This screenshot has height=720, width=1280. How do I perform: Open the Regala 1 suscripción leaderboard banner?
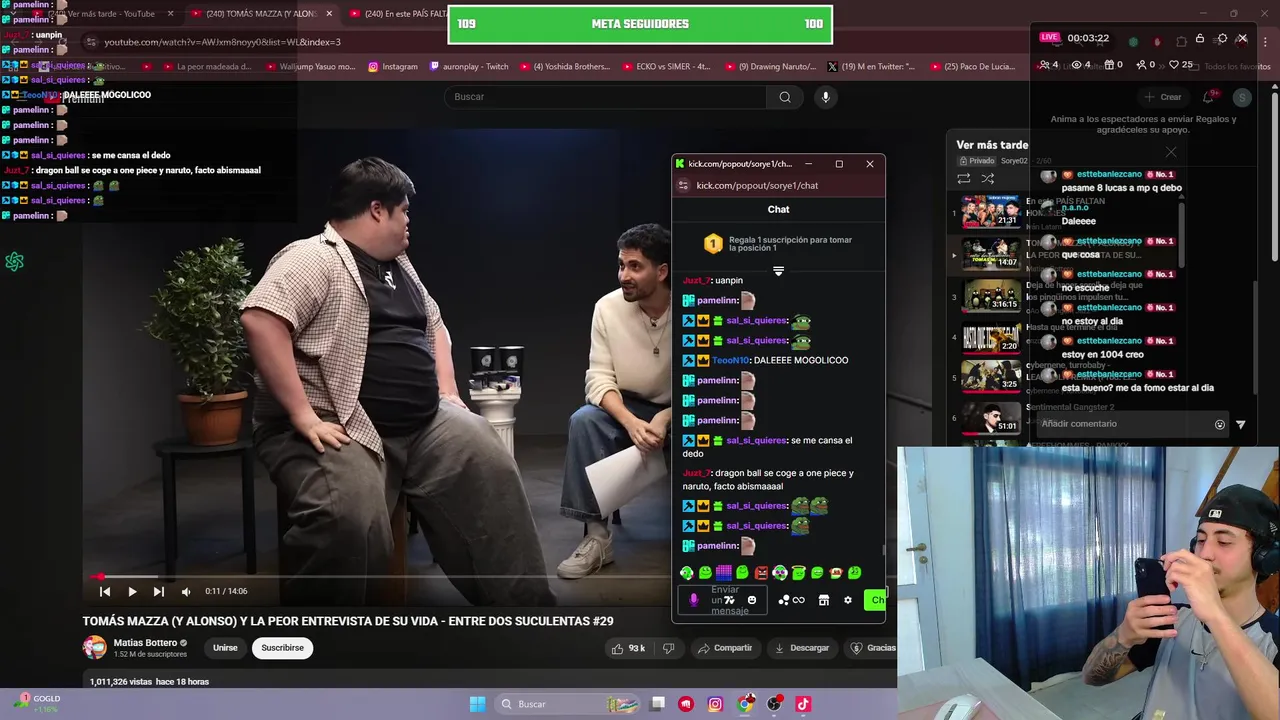point(778,244)
